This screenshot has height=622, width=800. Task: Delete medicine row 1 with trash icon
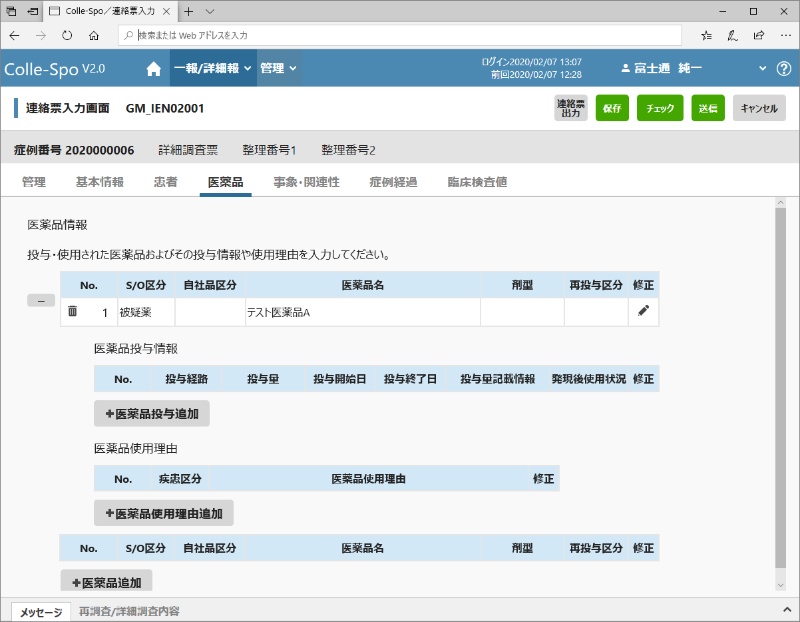click(72, 312)
